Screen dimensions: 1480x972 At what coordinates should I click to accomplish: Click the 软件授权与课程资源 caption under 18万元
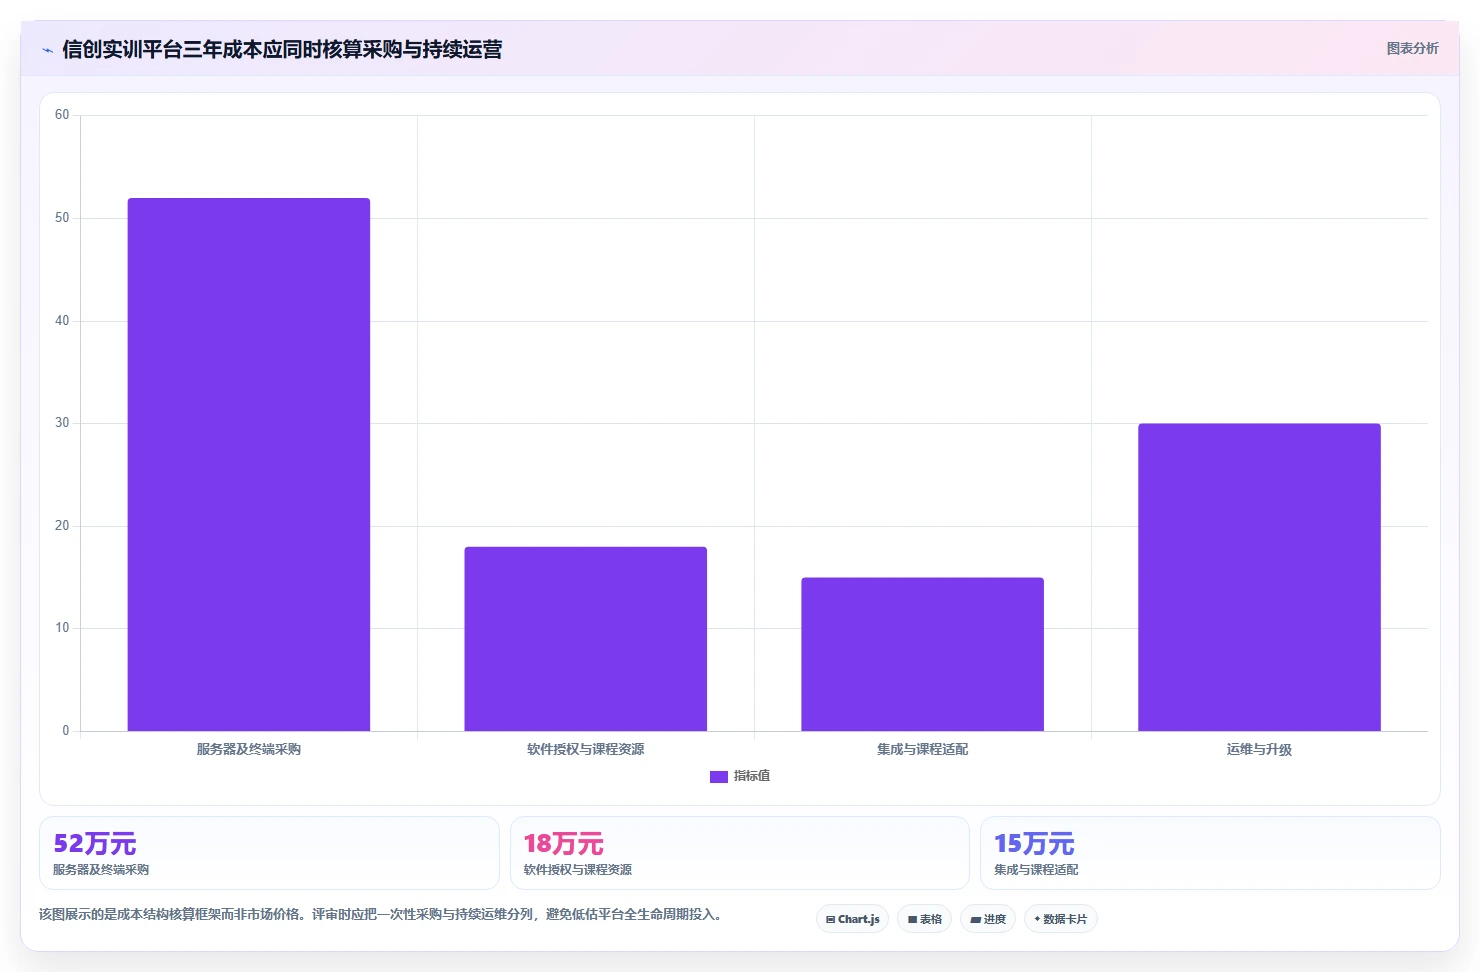click(578, 870)
